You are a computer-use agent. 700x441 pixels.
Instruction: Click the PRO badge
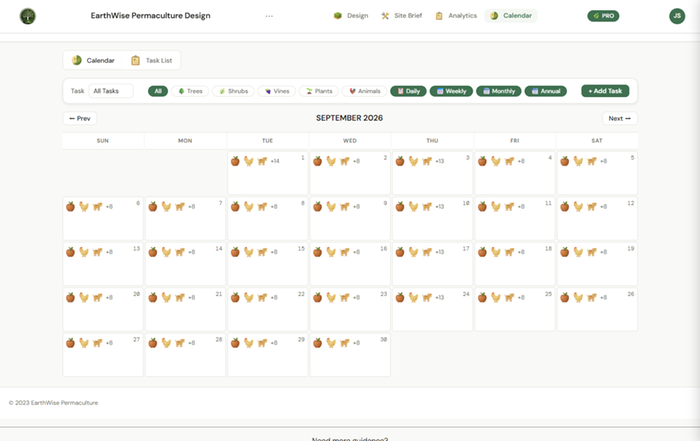point(603,16)
